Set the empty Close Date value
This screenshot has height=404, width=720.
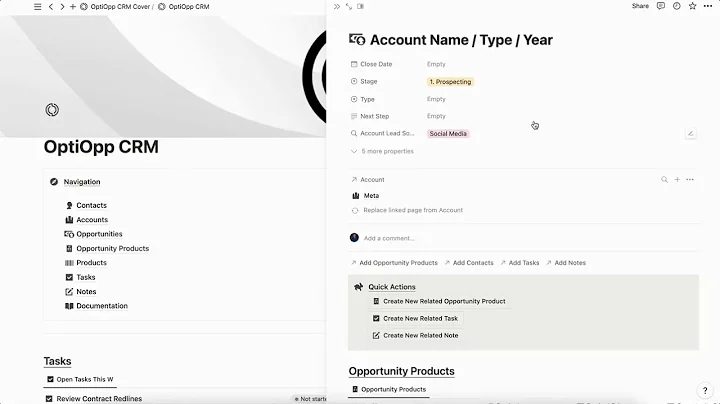(436, 64)
